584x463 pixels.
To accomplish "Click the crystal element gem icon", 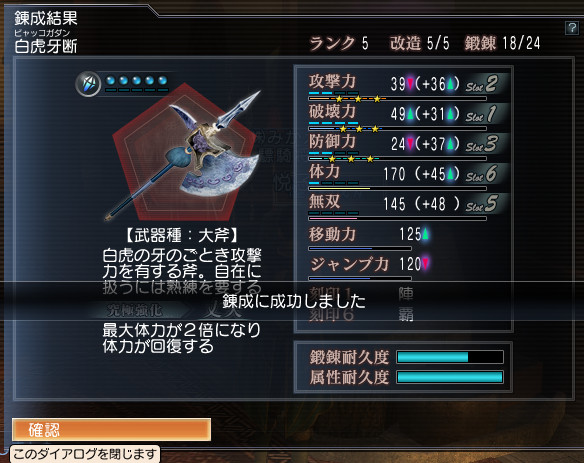I will pyautogui.click(x=88, y=84).
